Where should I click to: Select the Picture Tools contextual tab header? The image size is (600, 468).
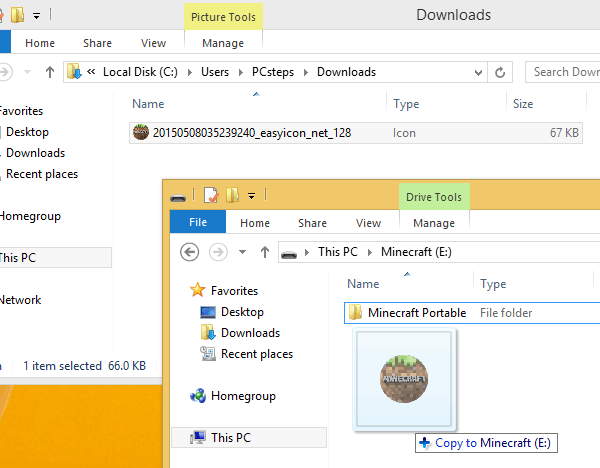[x=223, y=17]
